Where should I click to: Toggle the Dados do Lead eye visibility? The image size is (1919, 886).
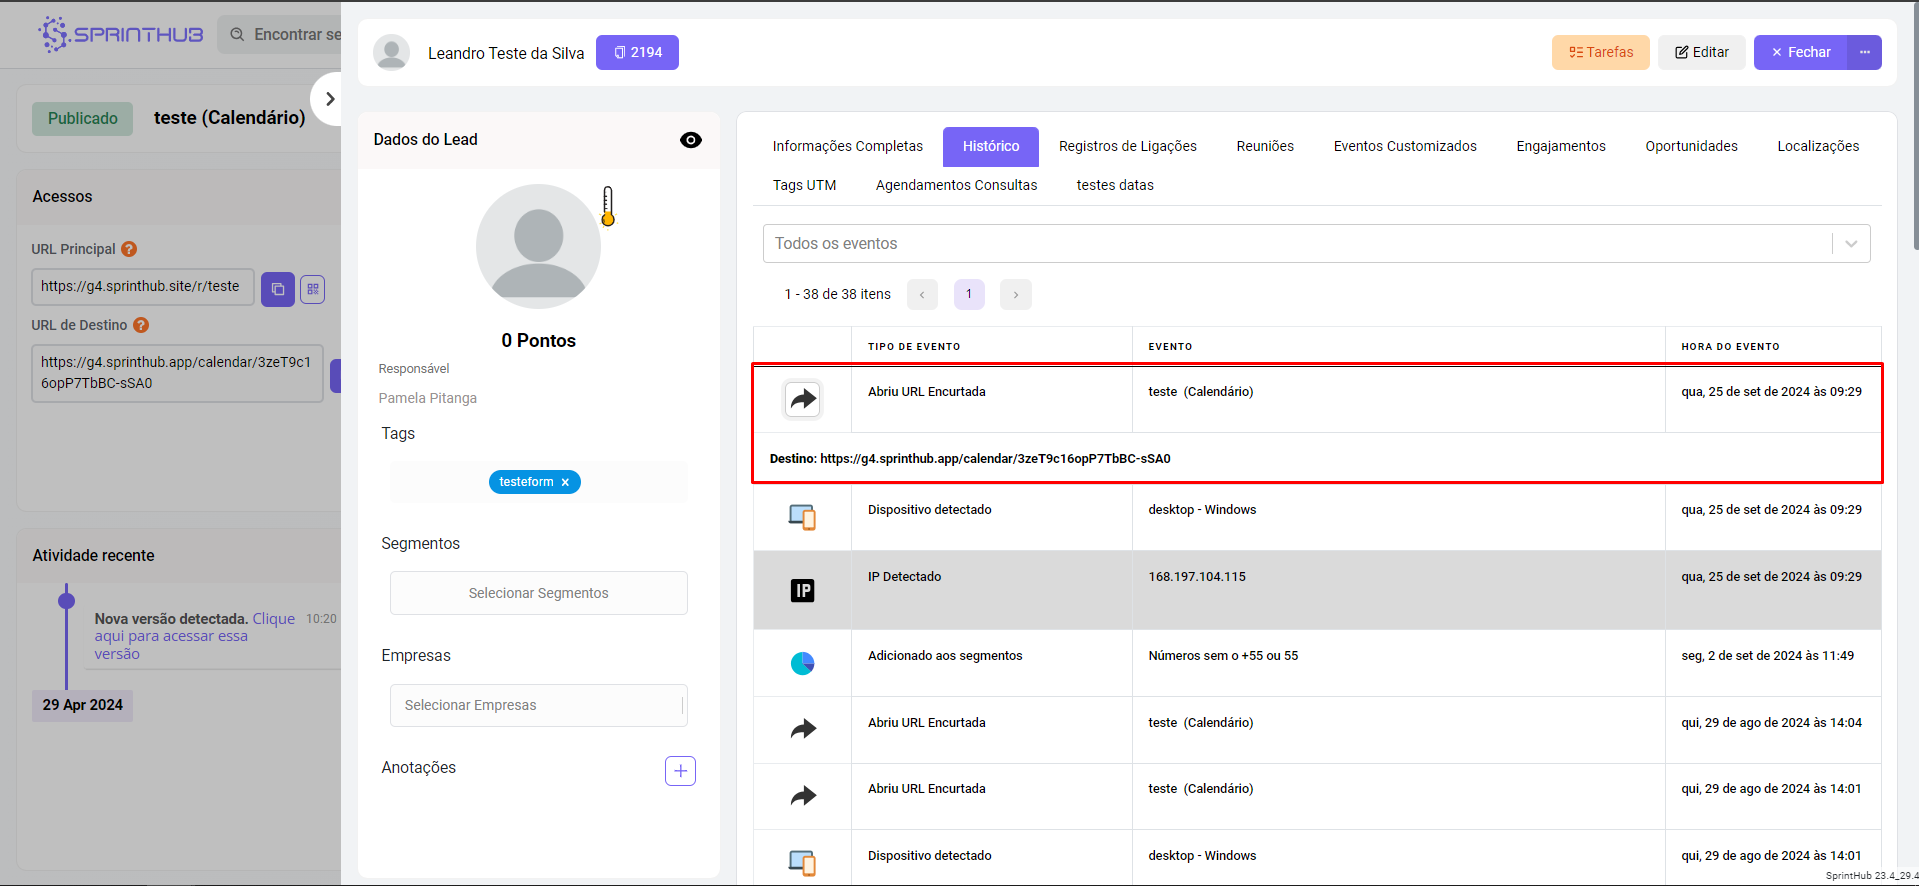pyautogui.click(x=690, y=140)
